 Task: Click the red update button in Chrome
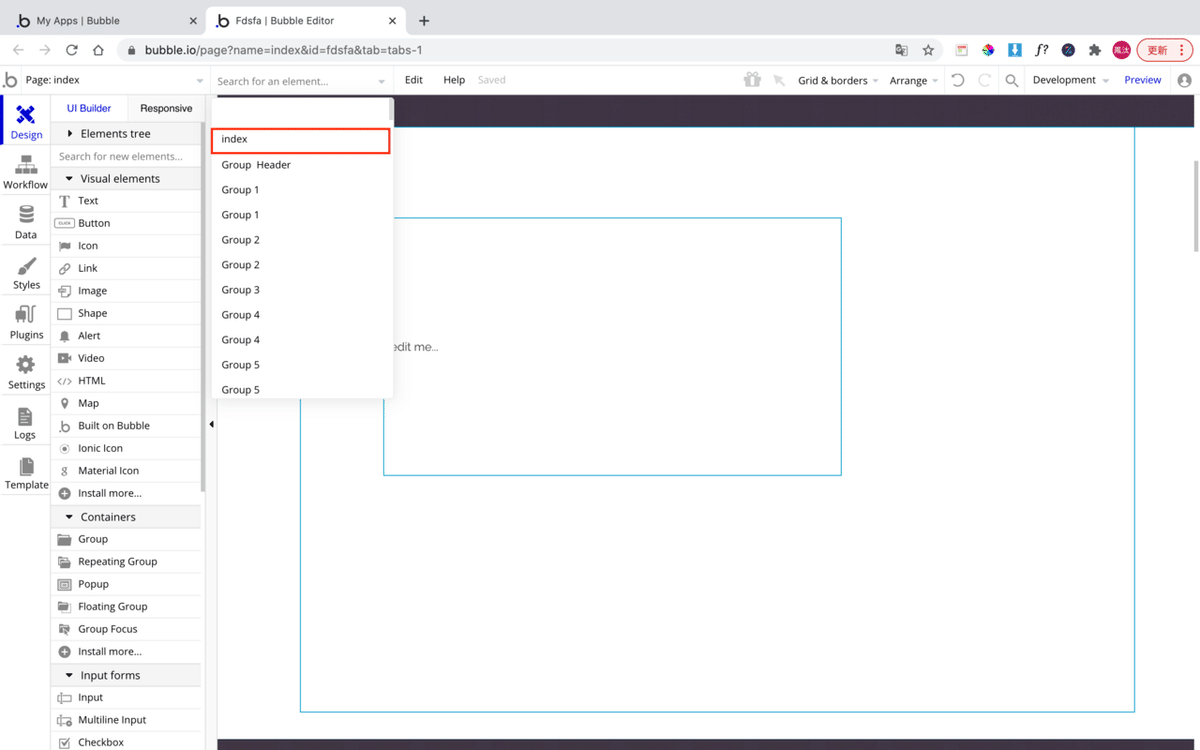coord(1164,50)
